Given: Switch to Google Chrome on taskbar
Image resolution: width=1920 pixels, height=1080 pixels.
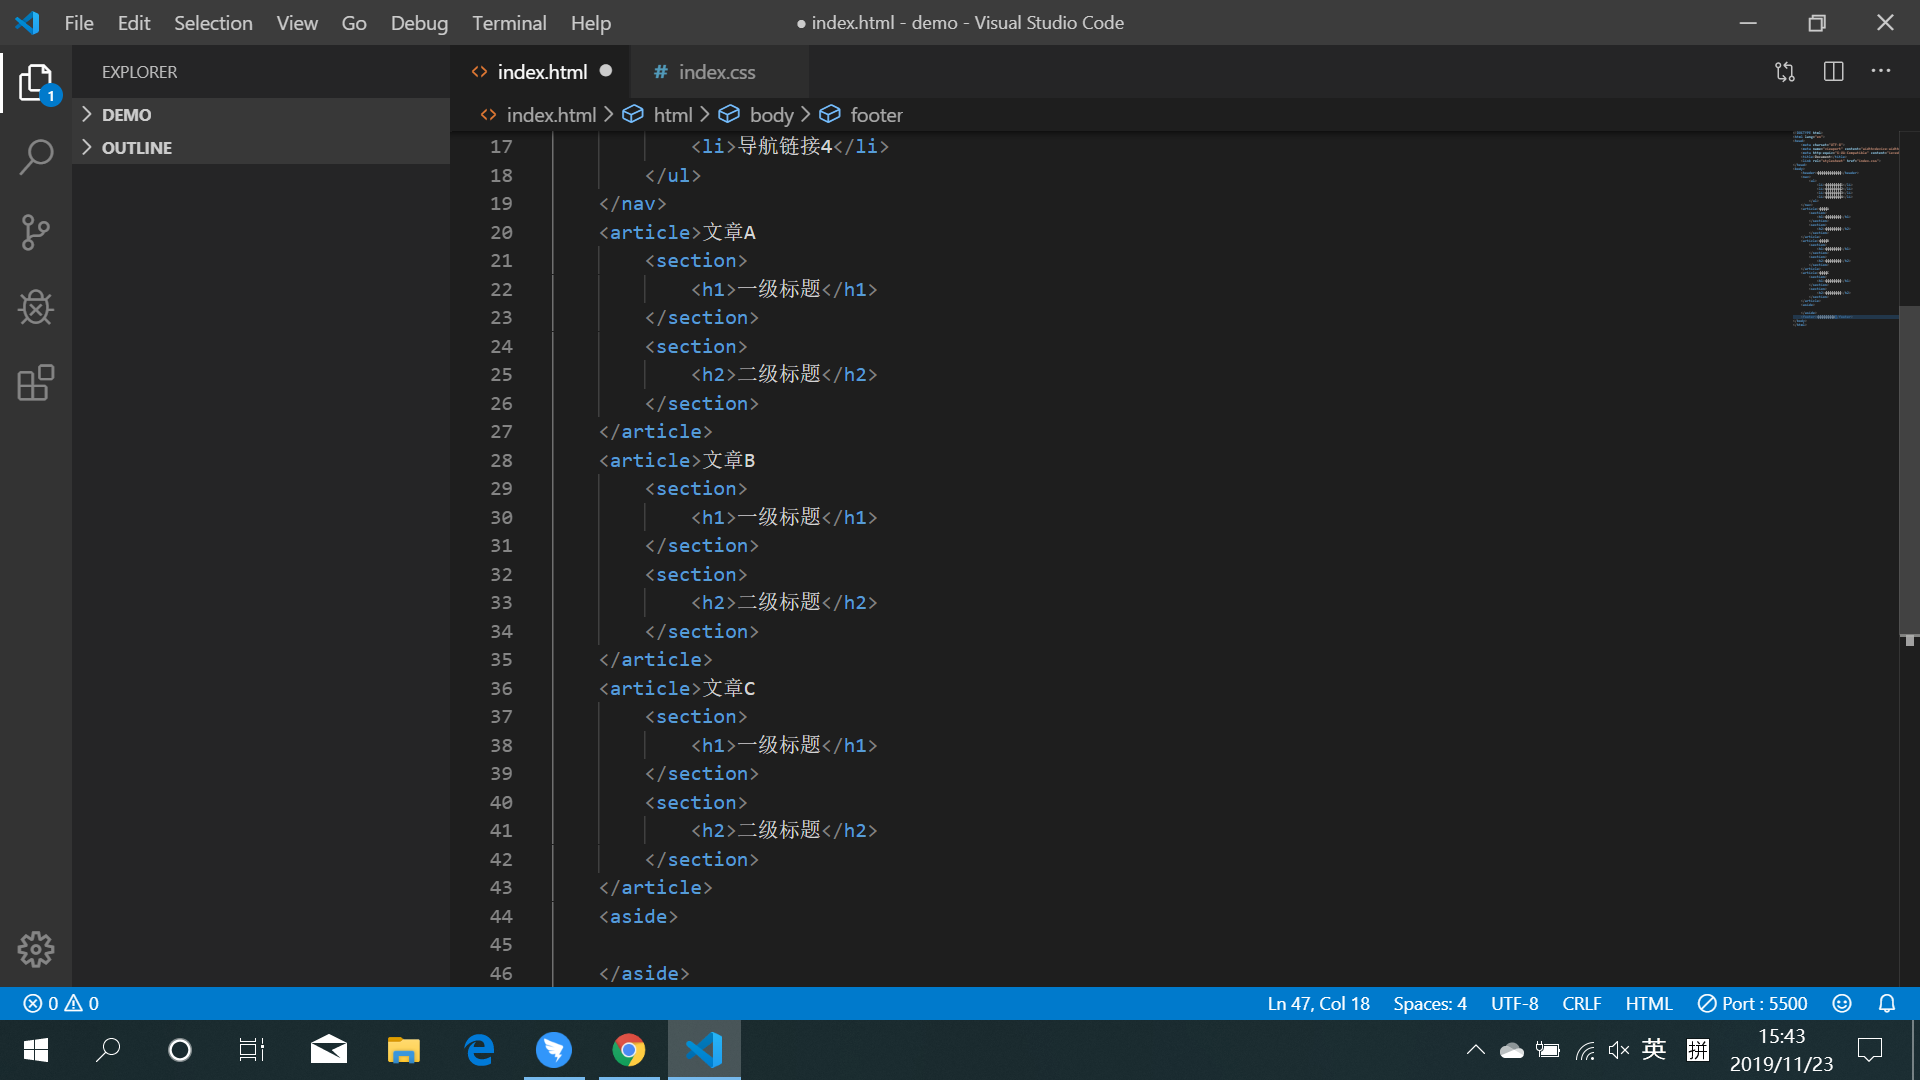Looking at the screenshot, I should [x=629, y=1050].
